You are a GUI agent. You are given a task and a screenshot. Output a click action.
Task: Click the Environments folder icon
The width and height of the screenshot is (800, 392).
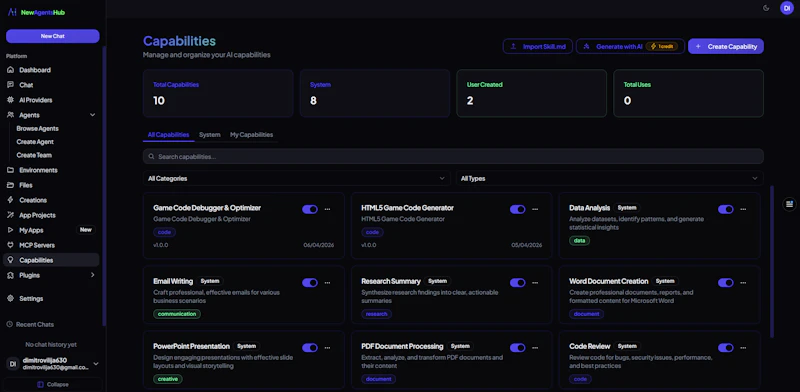[x=10, y=170]
